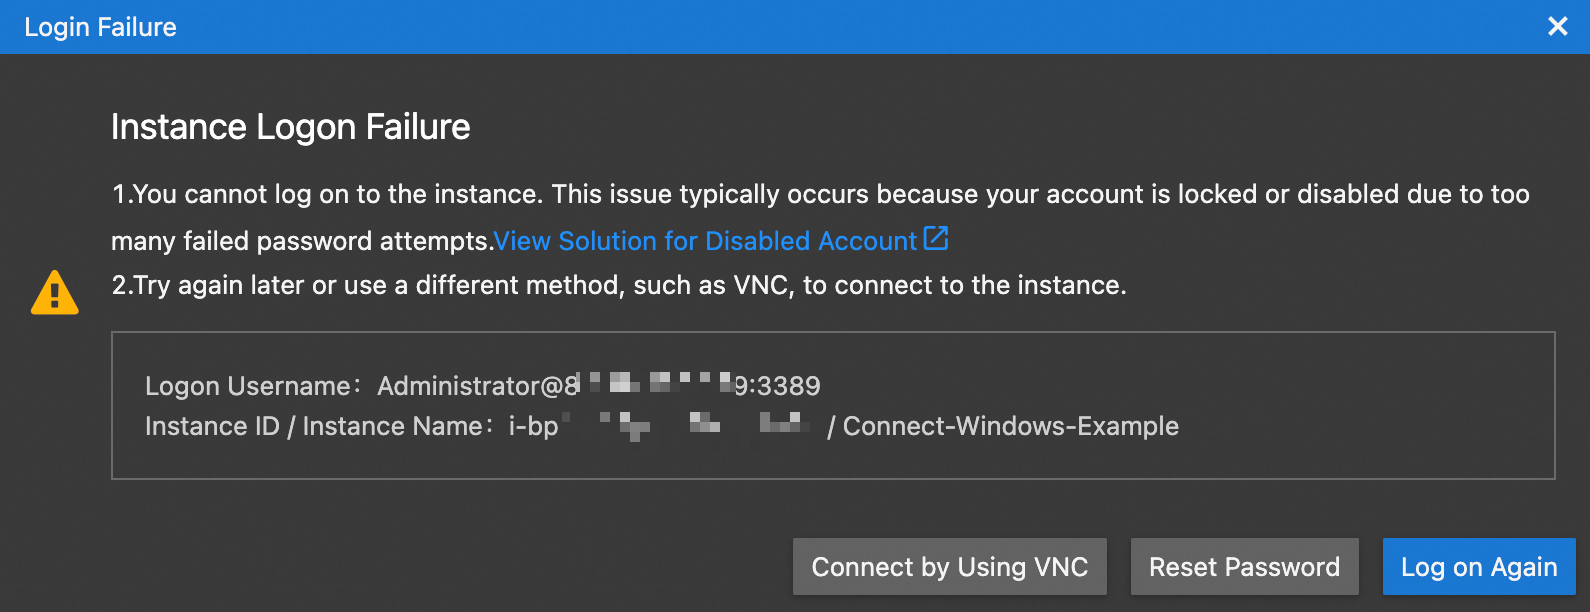Click the "many failed password attempts" text
Screen dimensions: 1590x612
(300, 241)
